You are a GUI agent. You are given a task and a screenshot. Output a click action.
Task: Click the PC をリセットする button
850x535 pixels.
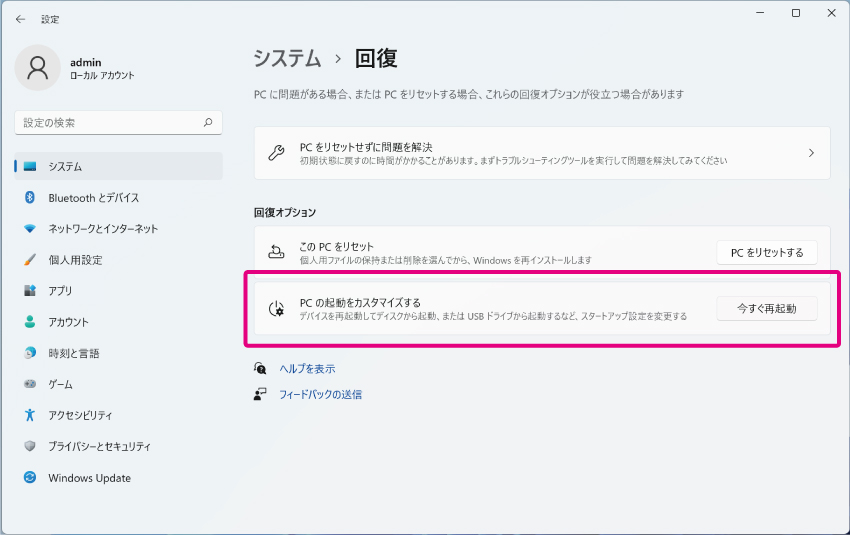coord(767,253)
